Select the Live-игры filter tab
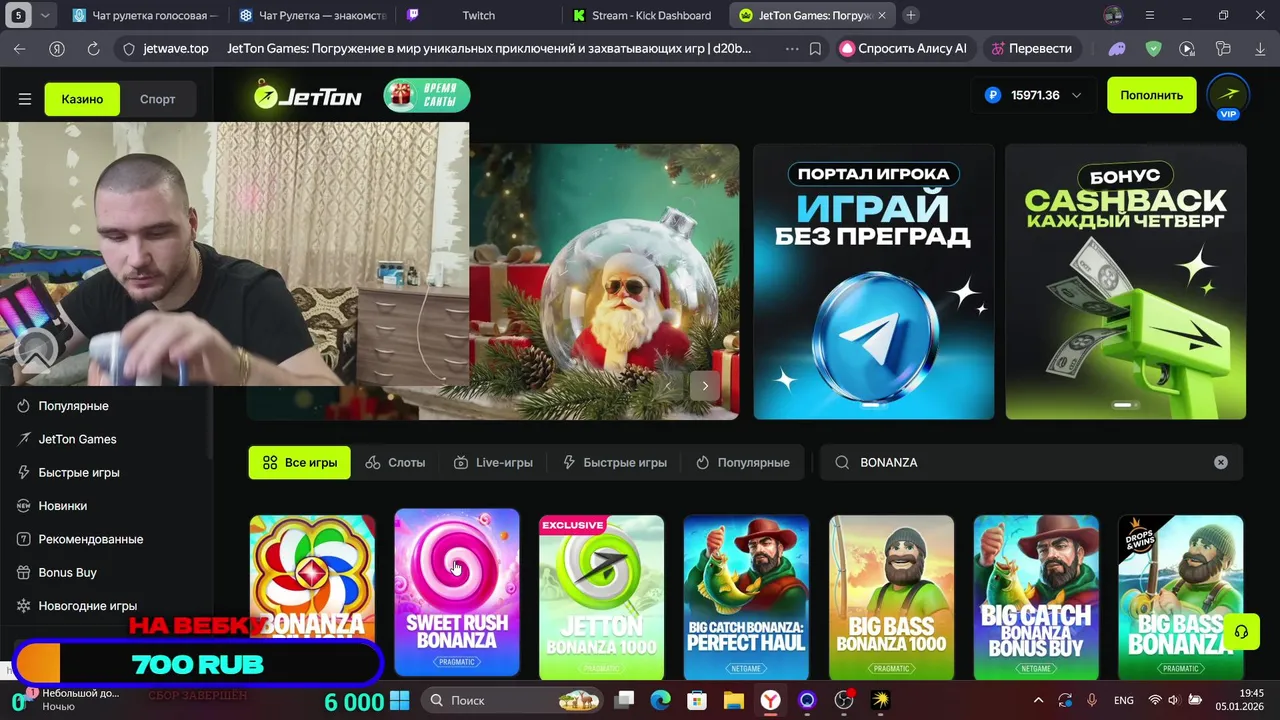The height and width of the screenshot is (720, 1280). (x=493, y=462)
